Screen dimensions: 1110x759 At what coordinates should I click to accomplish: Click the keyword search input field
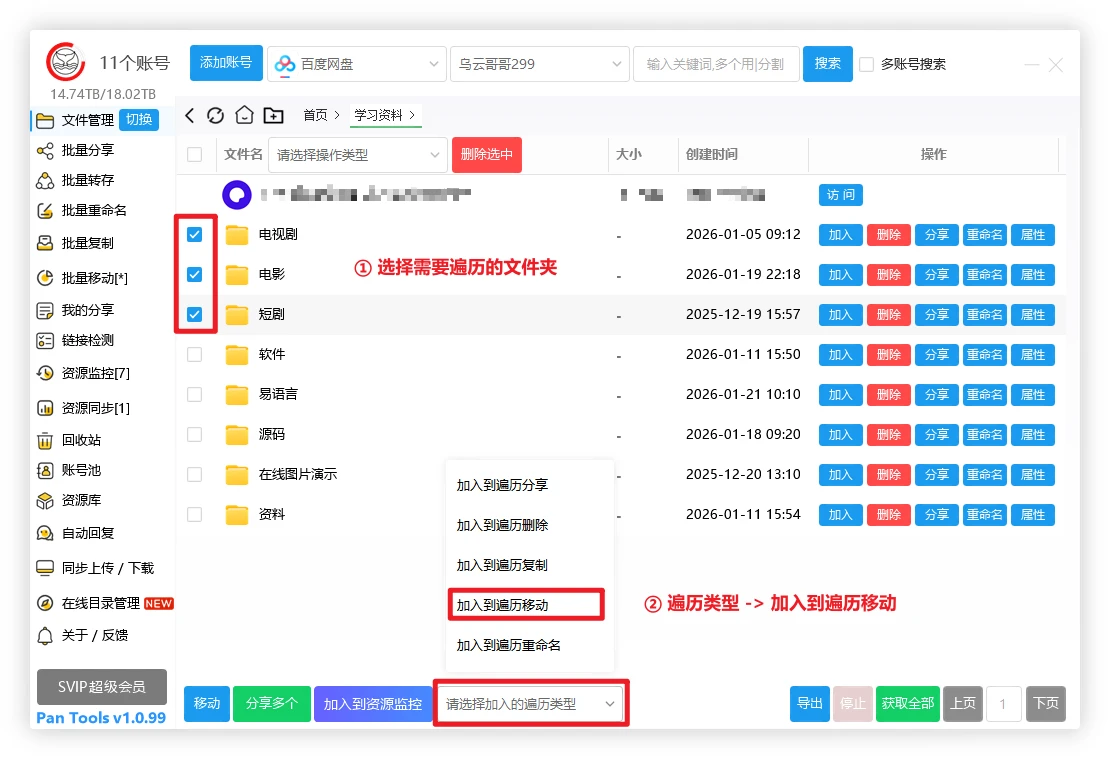pyautogui.click(x=715, y=64)
